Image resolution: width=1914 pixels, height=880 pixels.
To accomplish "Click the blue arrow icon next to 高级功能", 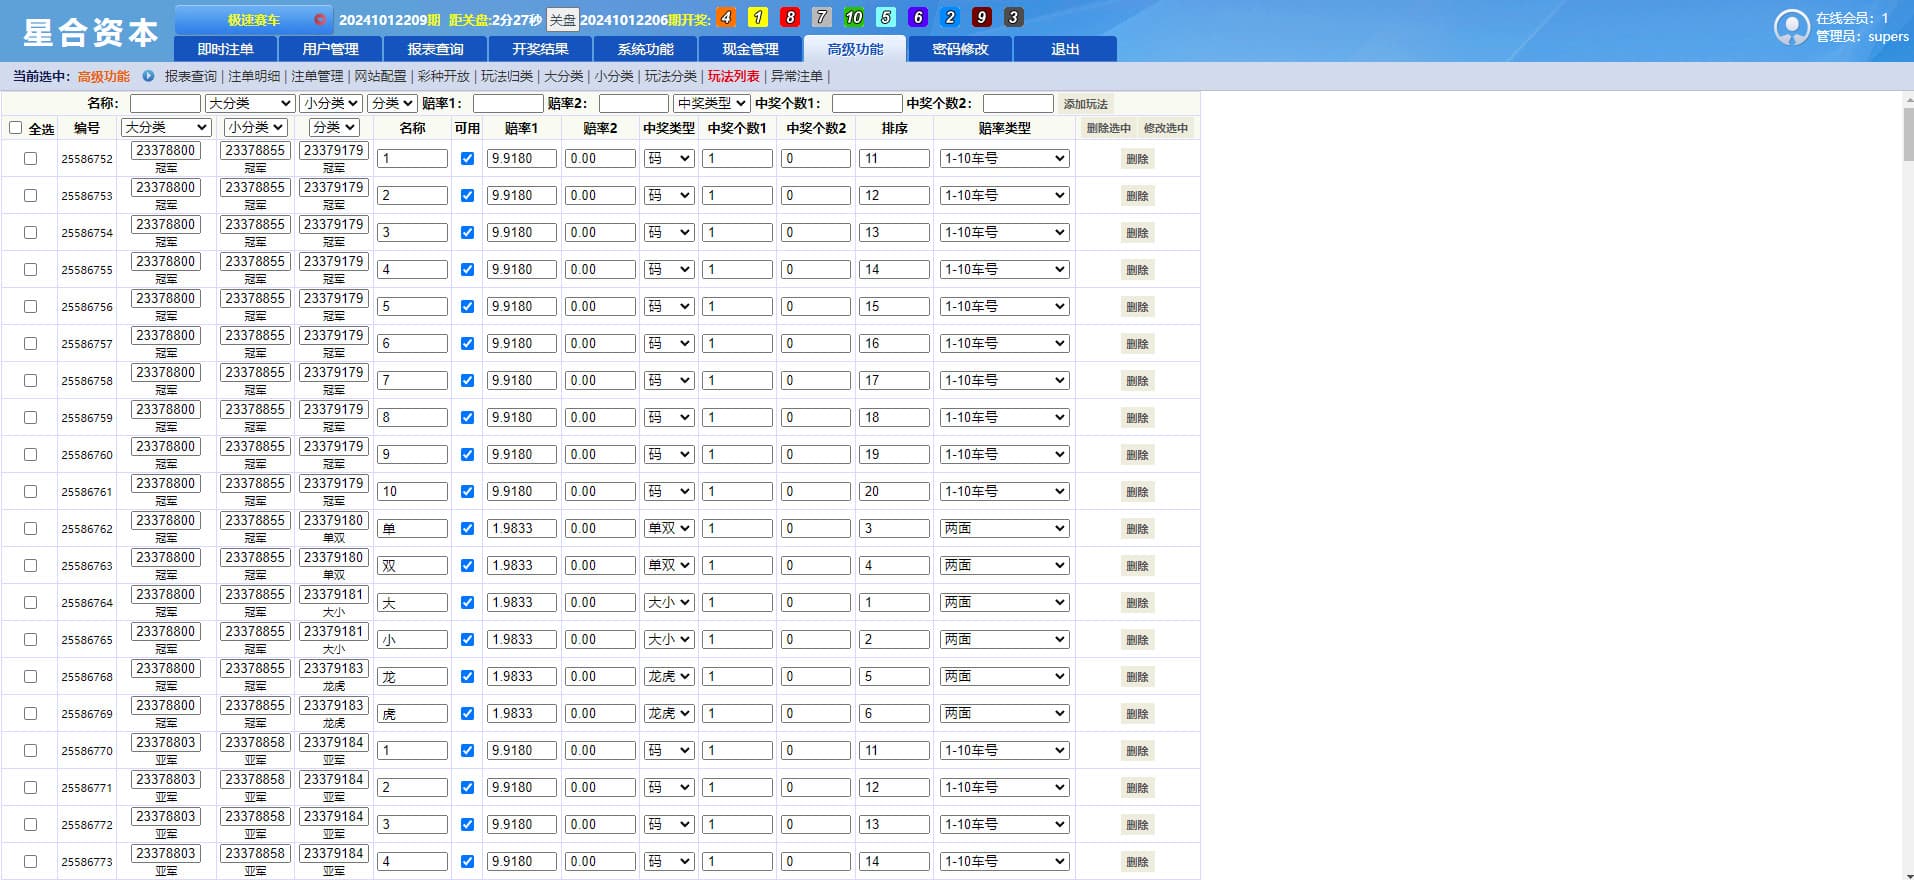I will tap(148, 76).
